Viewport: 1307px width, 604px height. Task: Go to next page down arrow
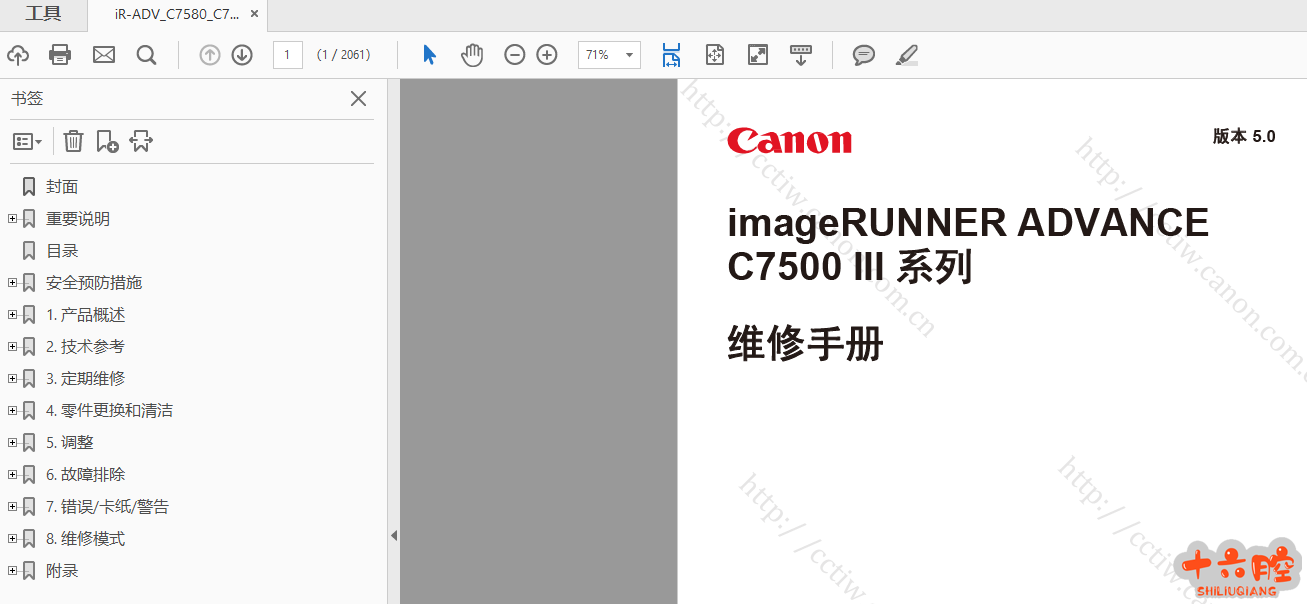242,55
